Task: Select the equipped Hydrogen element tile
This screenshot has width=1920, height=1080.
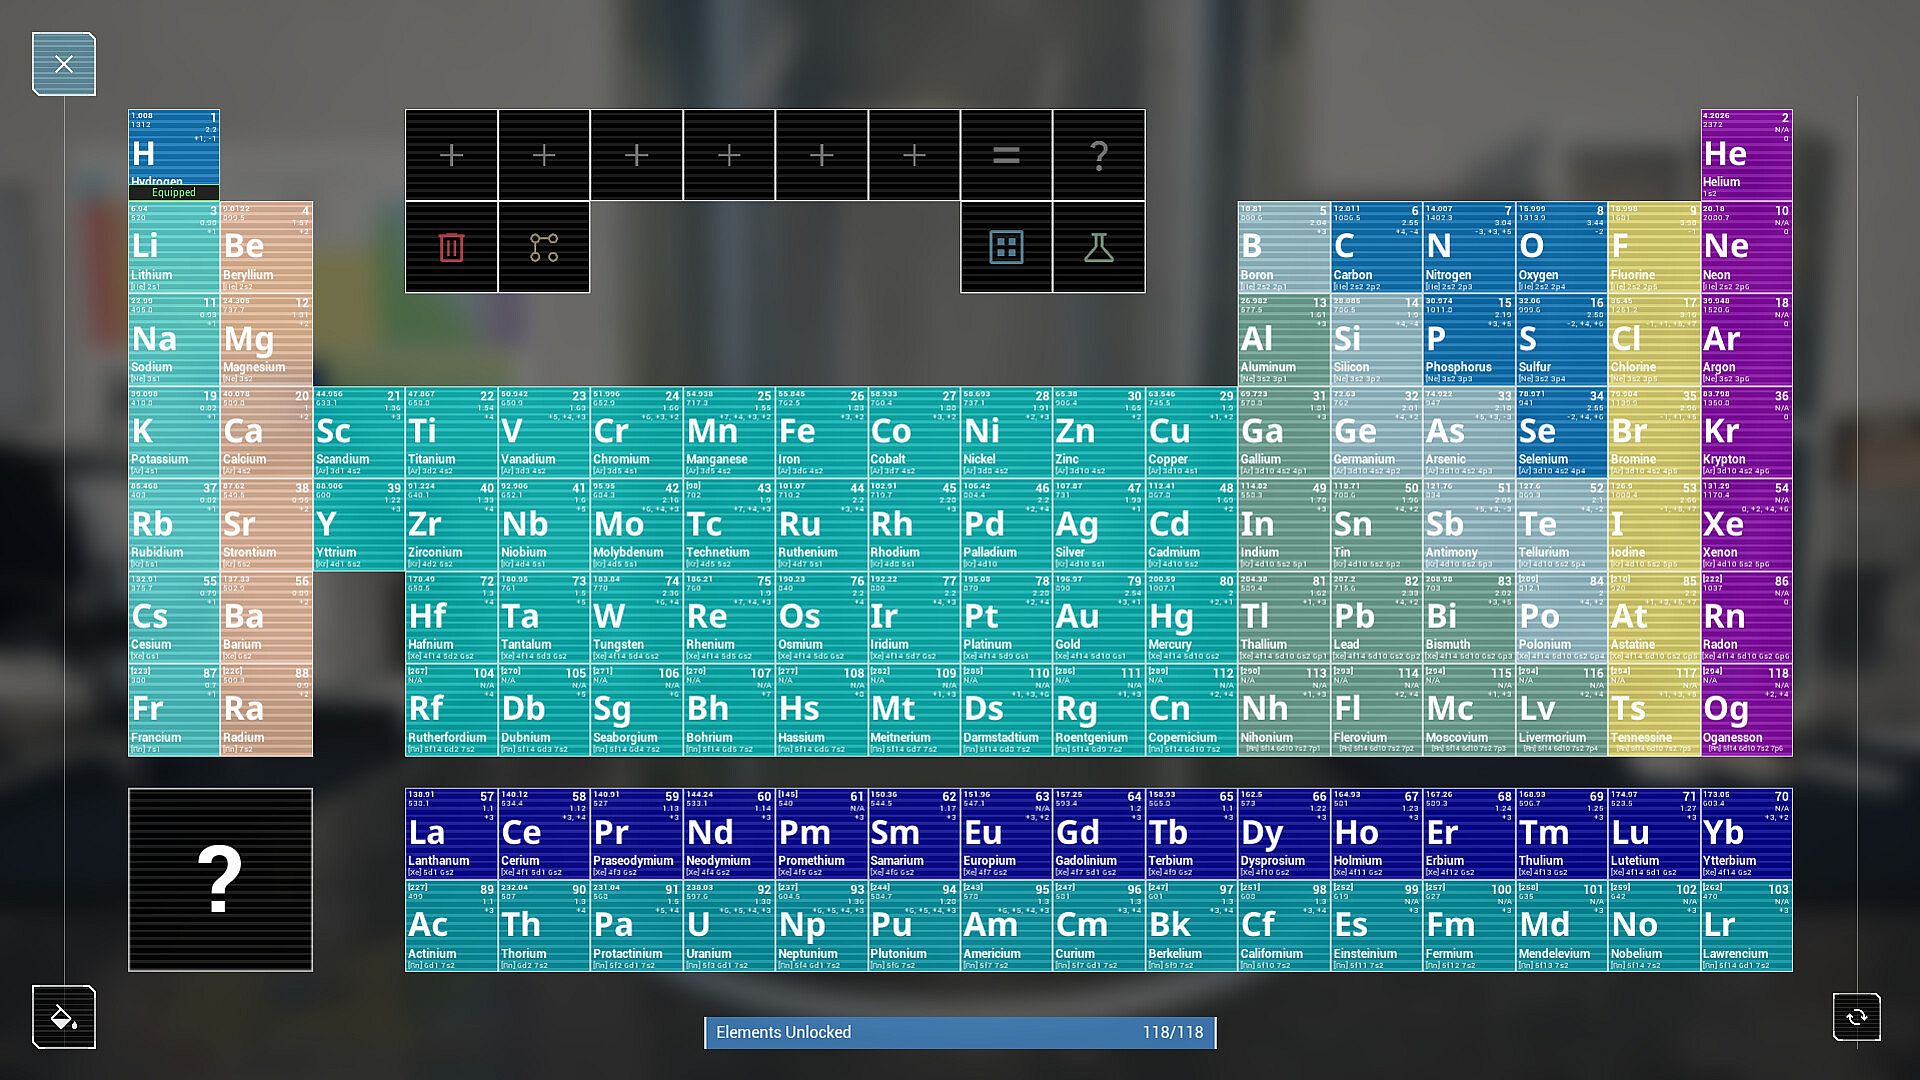Action: coord(174,155)
